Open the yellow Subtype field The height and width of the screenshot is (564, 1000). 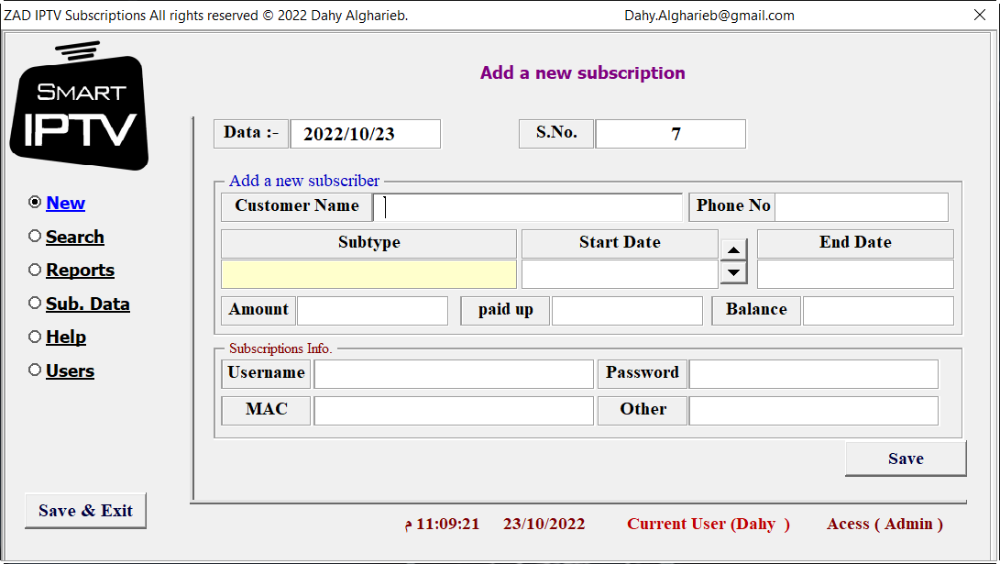[x=369, y=274]
